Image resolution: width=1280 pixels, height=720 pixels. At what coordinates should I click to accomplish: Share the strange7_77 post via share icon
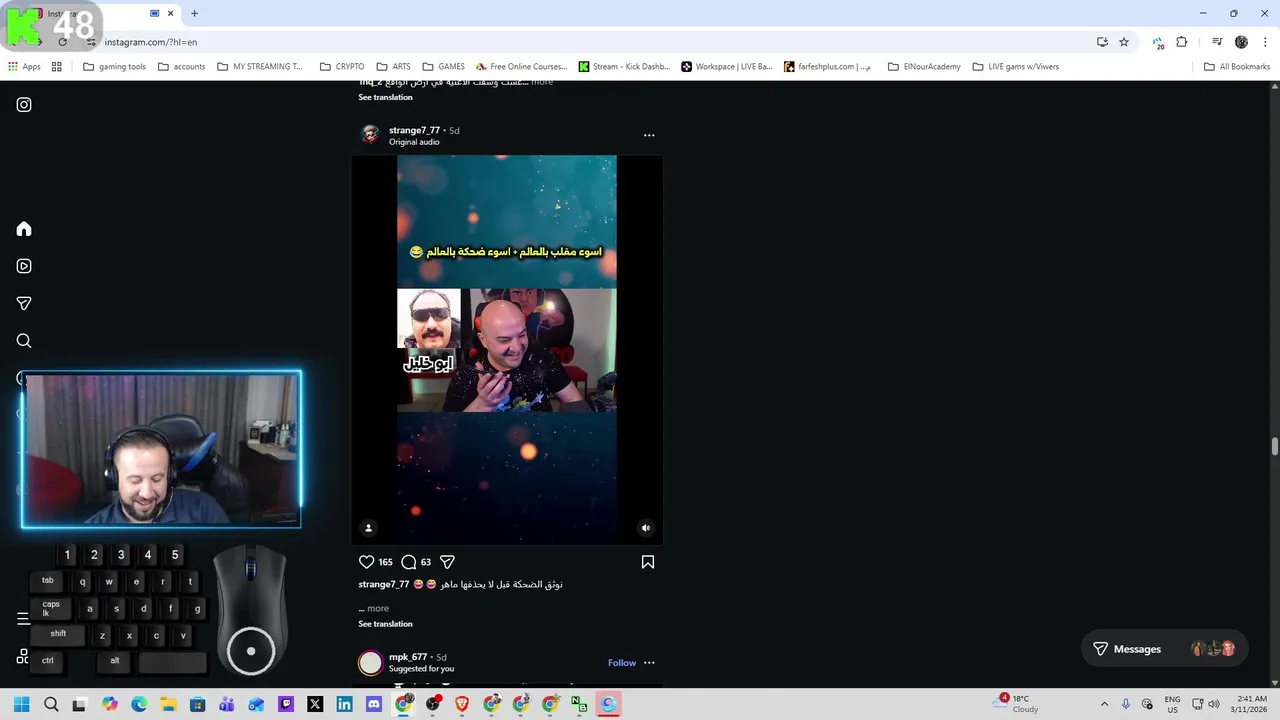click(447, 562)
